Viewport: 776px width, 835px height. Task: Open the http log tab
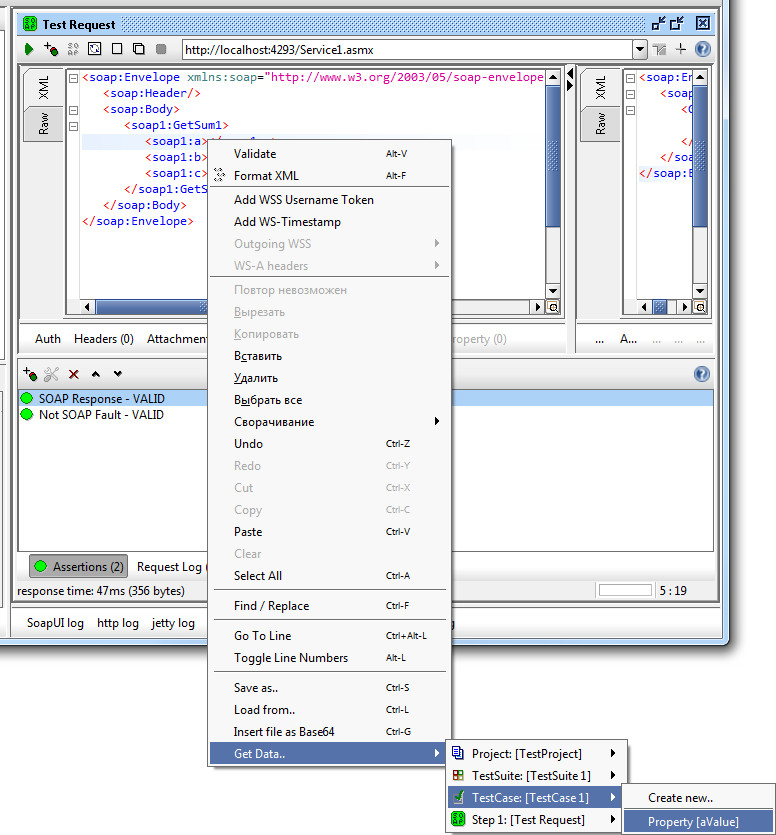coord(118,623)
